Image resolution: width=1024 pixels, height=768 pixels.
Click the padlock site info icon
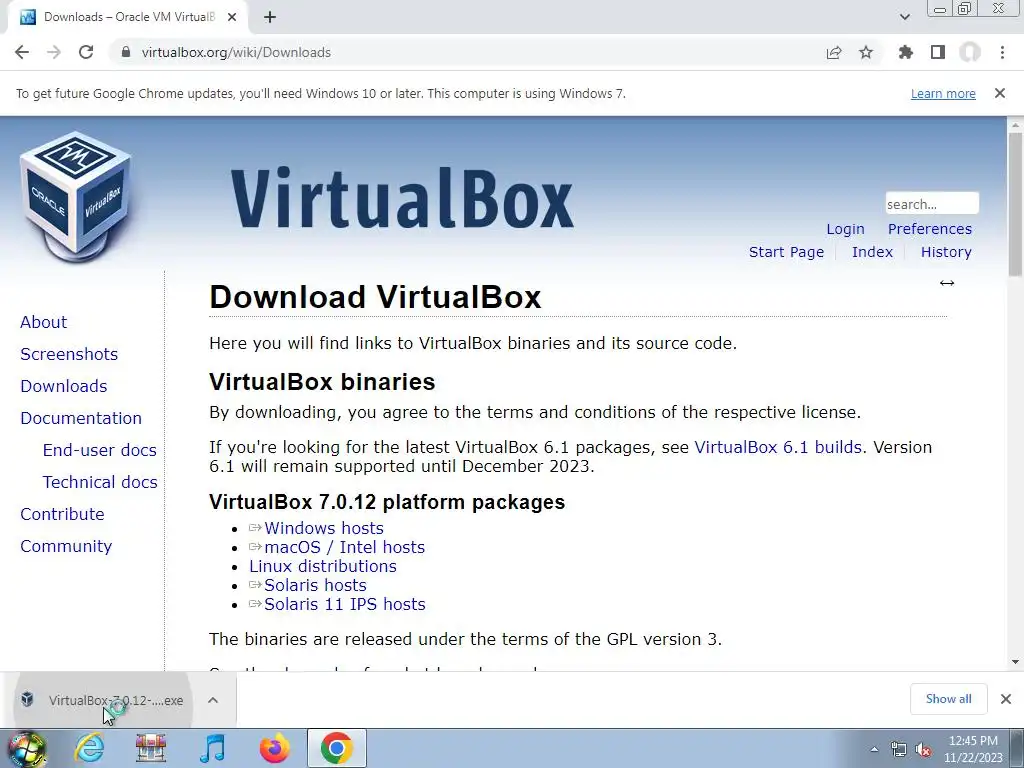(126, 52)
